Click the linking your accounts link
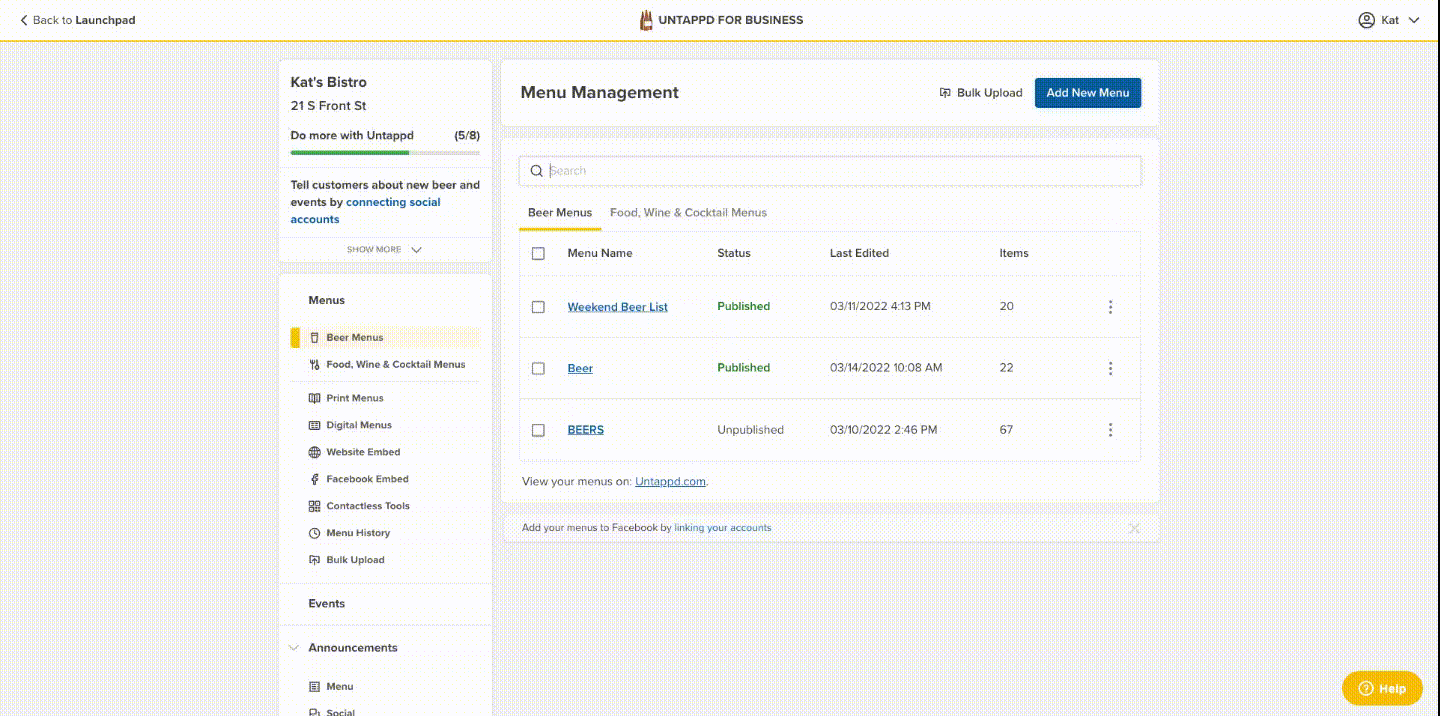 [x=723, y=528]
